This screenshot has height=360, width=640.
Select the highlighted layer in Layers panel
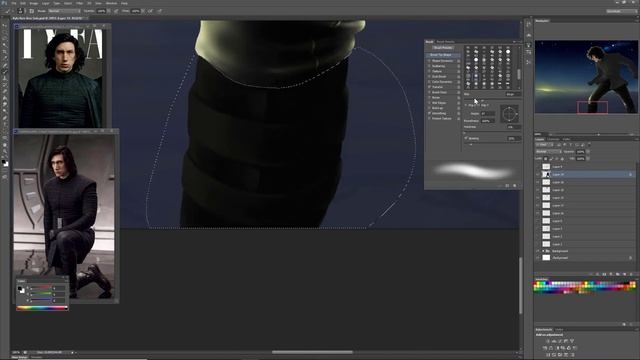[586, 174]
